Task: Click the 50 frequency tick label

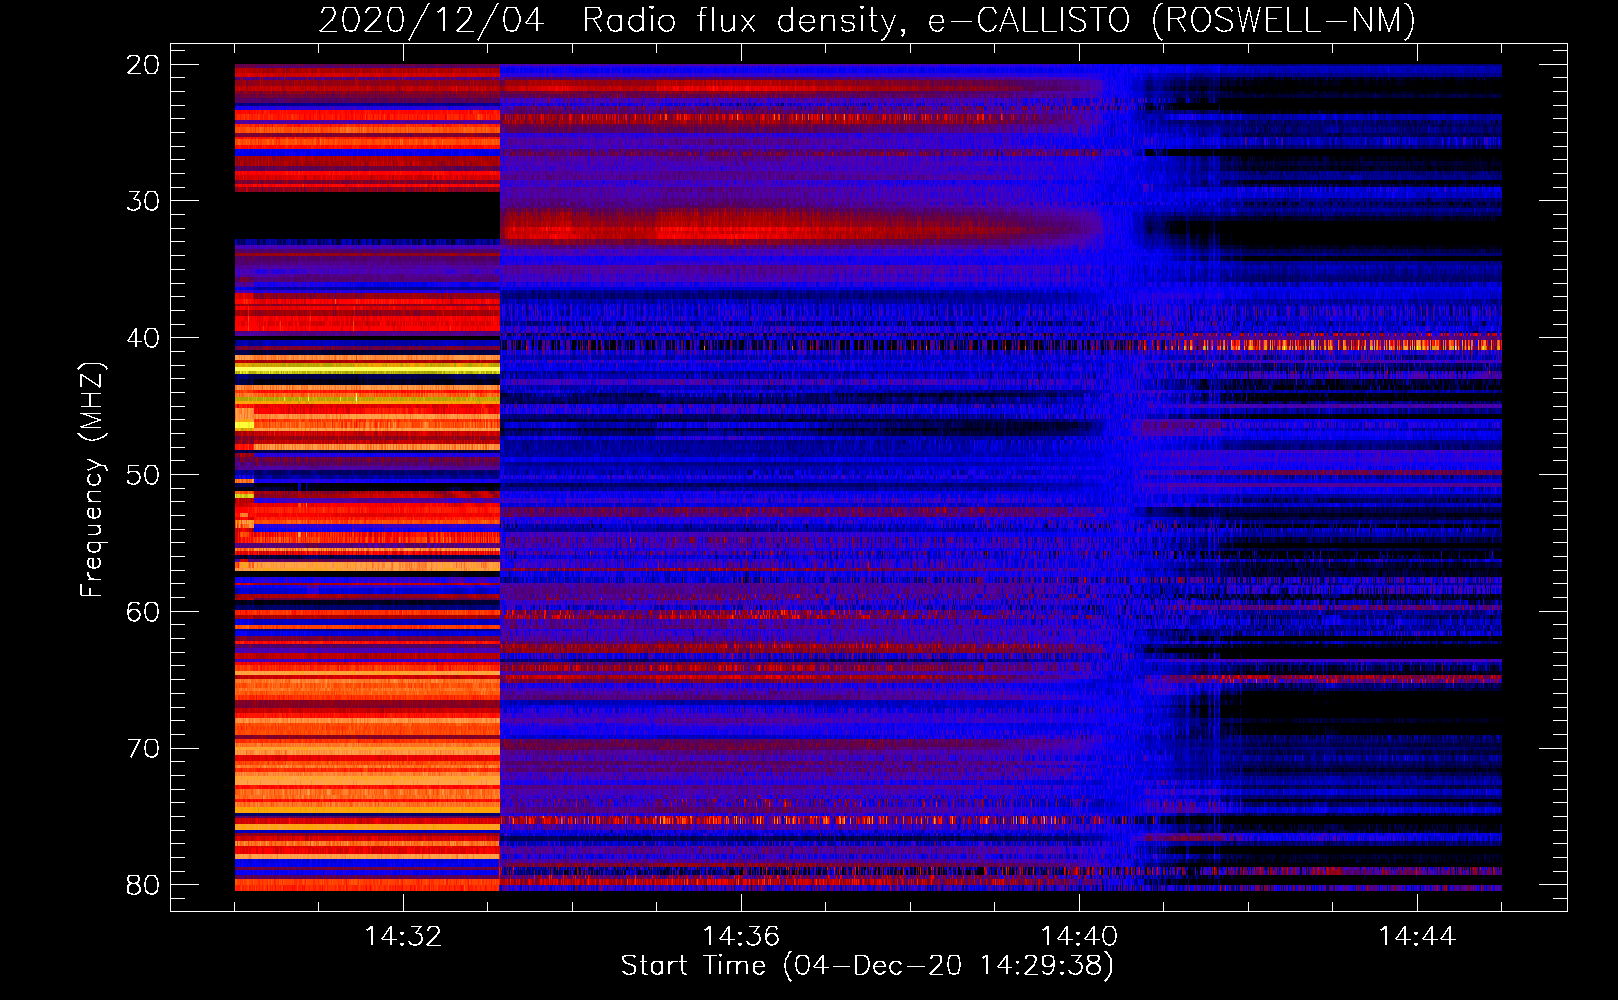Action: [x=143, y=475]
